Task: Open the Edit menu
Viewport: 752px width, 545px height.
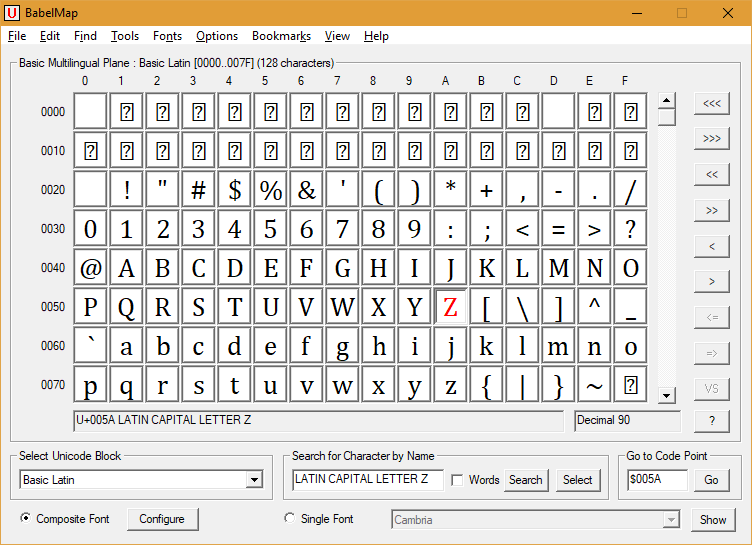Action: (49, 36)
